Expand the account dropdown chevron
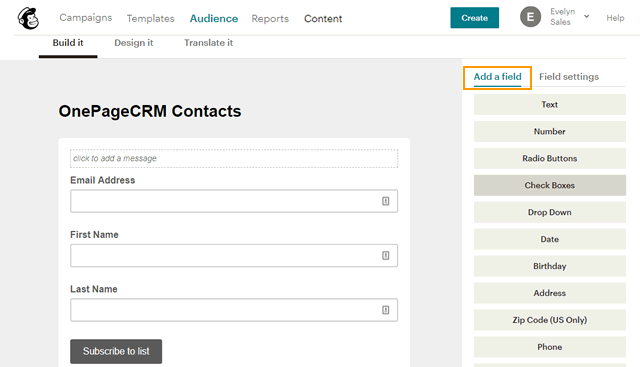Viewport: 640px width, 367px height. coord(587,17)
